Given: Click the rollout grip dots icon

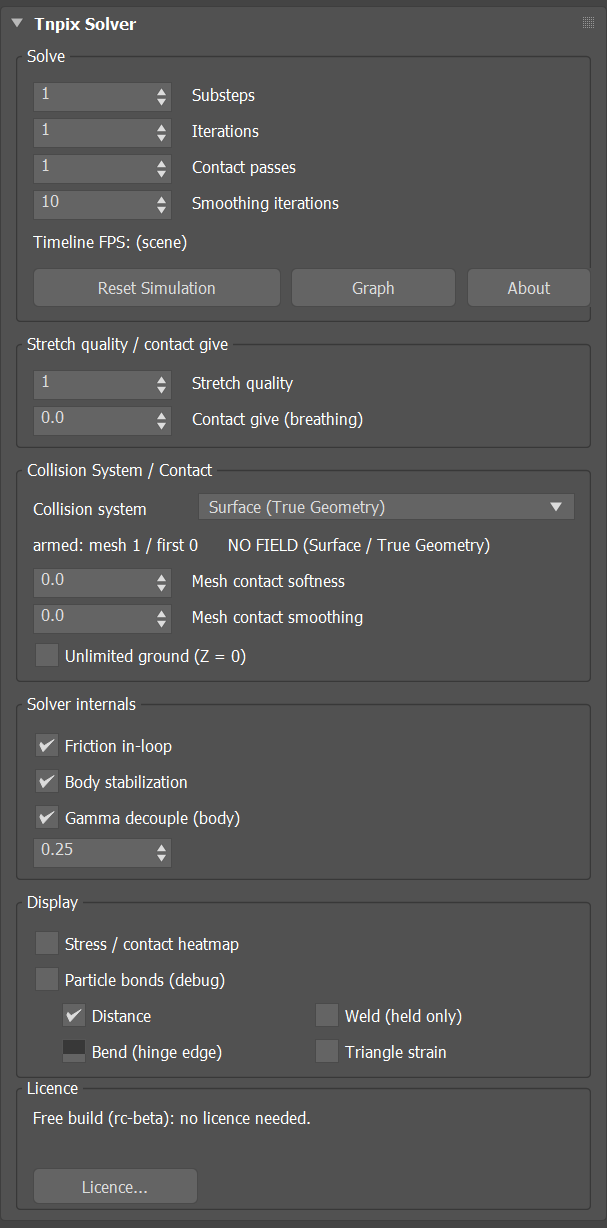Looking at the screenshot, I should (x=588, y=23).
